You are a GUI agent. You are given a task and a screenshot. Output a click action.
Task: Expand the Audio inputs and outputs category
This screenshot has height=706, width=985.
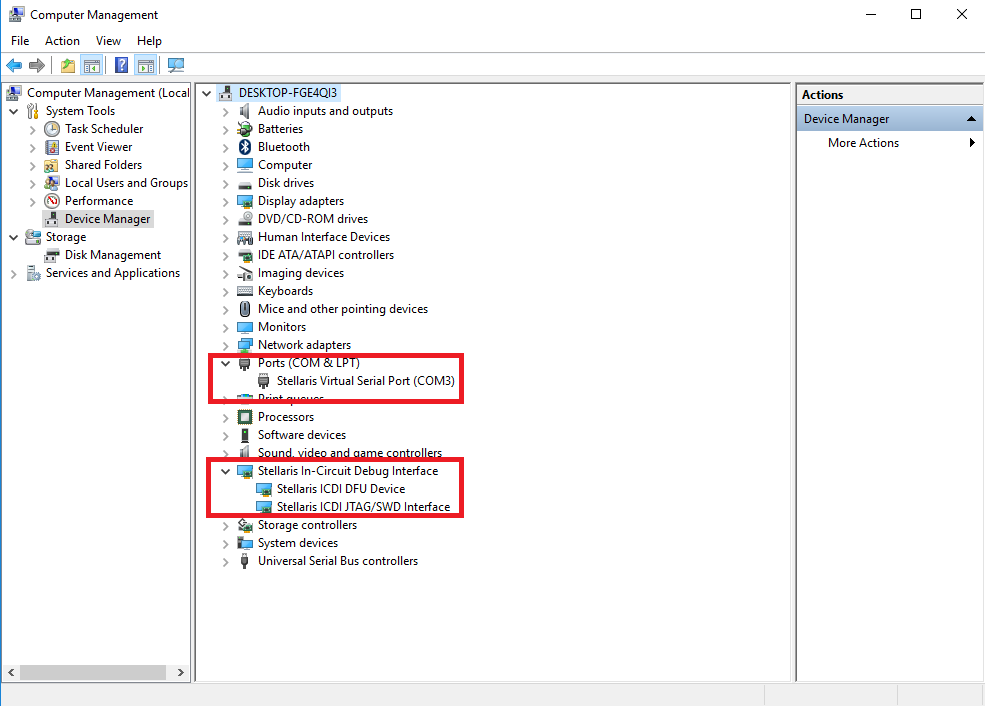[x=226, y=112]
